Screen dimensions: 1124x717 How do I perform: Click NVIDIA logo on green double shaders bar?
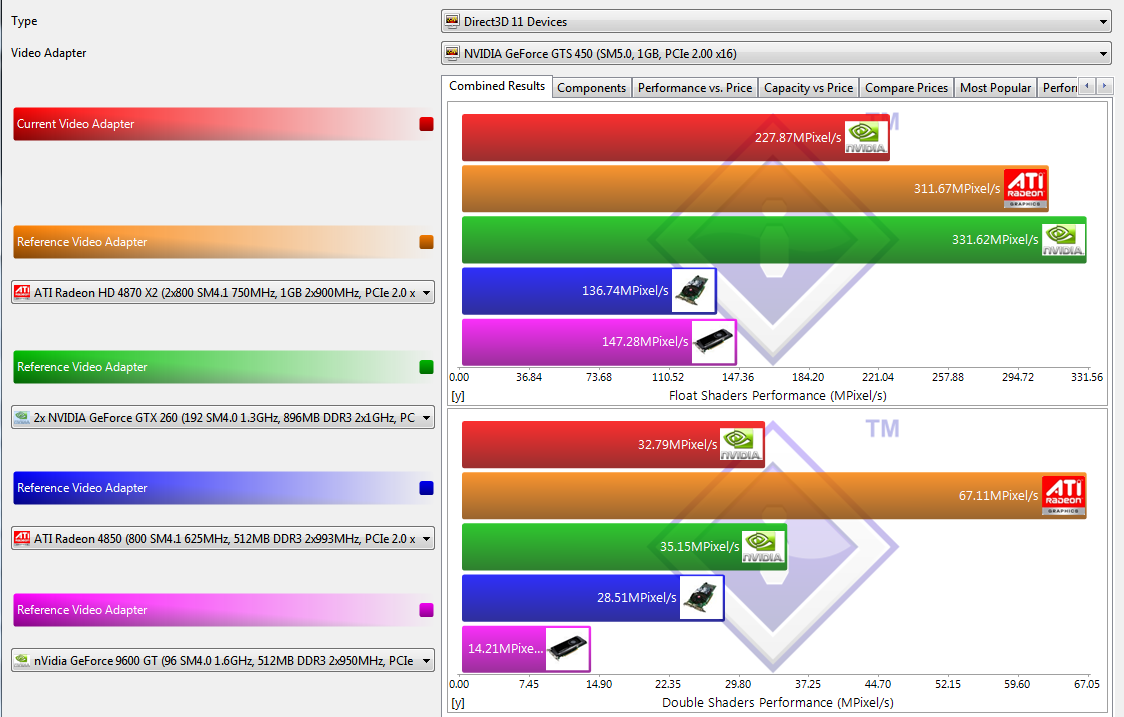[x=763, y=546]
